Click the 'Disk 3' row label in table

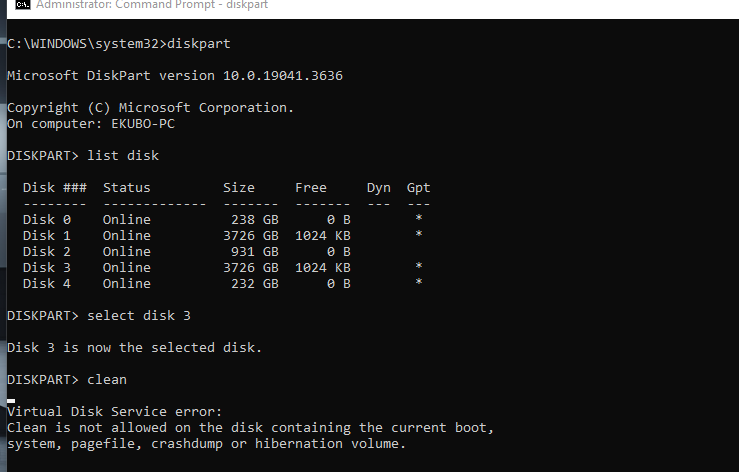47,268
